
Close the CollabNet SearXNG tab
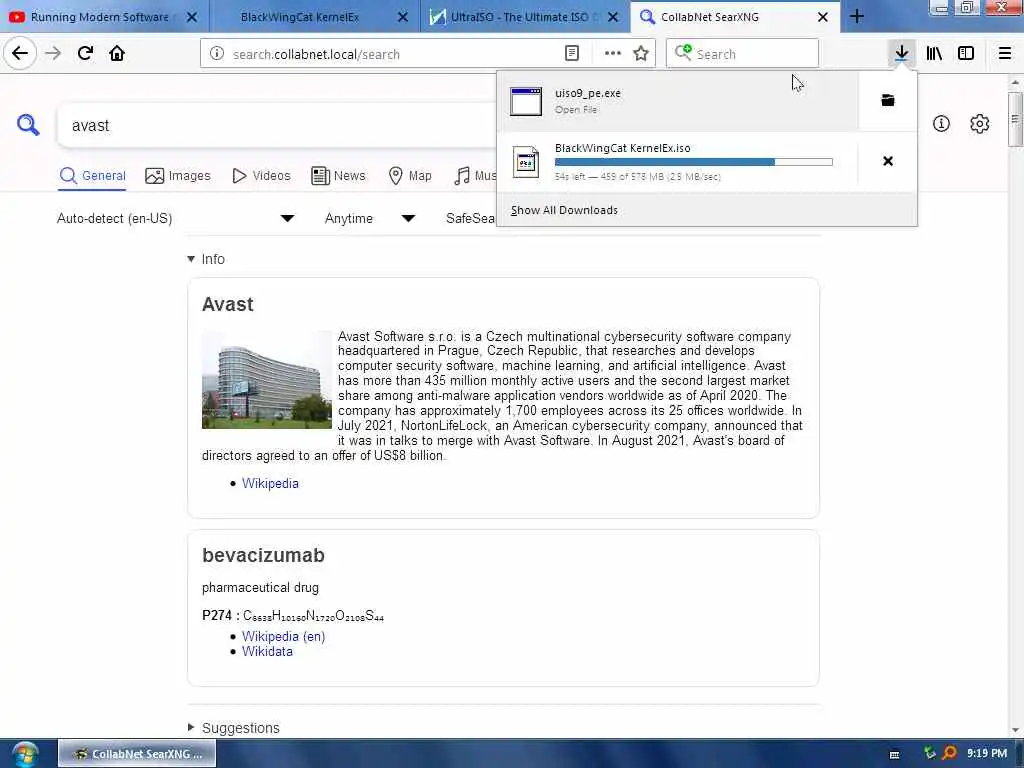[x=823, y=17]
